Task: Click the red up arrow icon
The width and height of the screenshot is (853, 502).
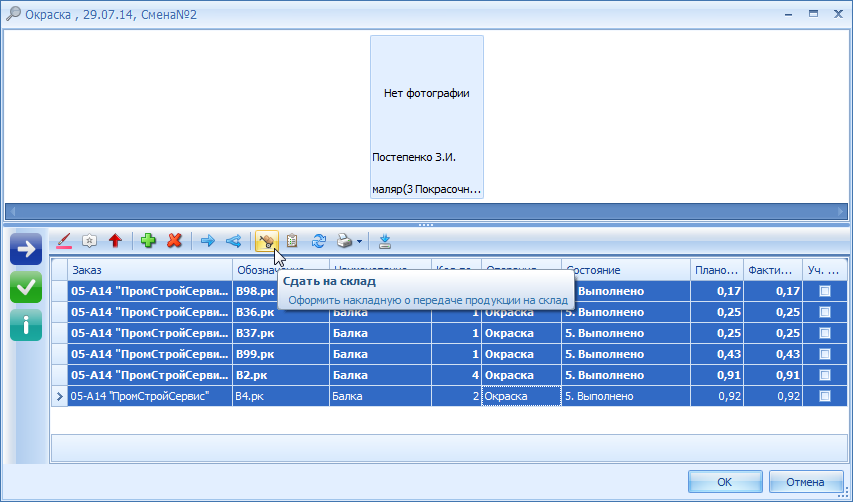Action: [115, 241]
